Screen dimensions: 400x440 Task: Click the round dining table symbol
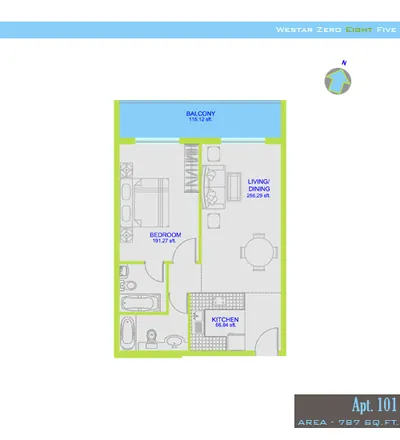(259, 252)
